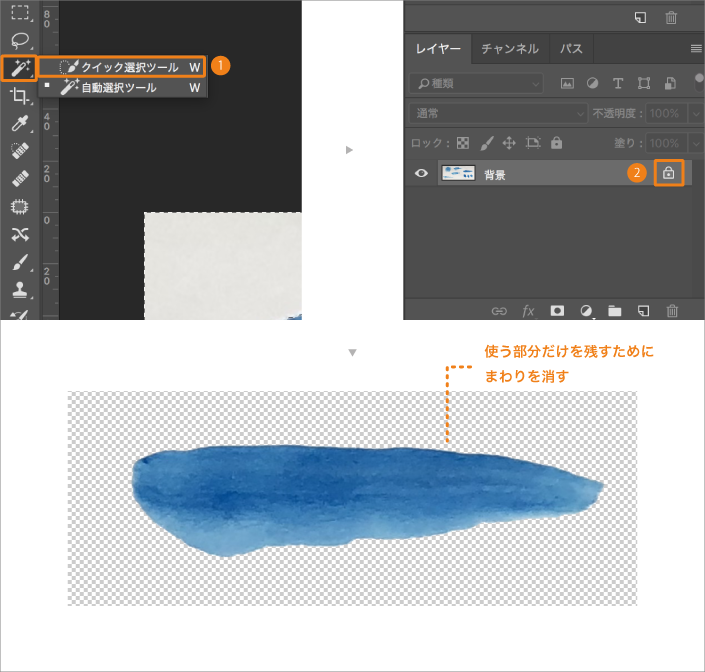Click the 背景 layer name

click(x=495, y=174)
